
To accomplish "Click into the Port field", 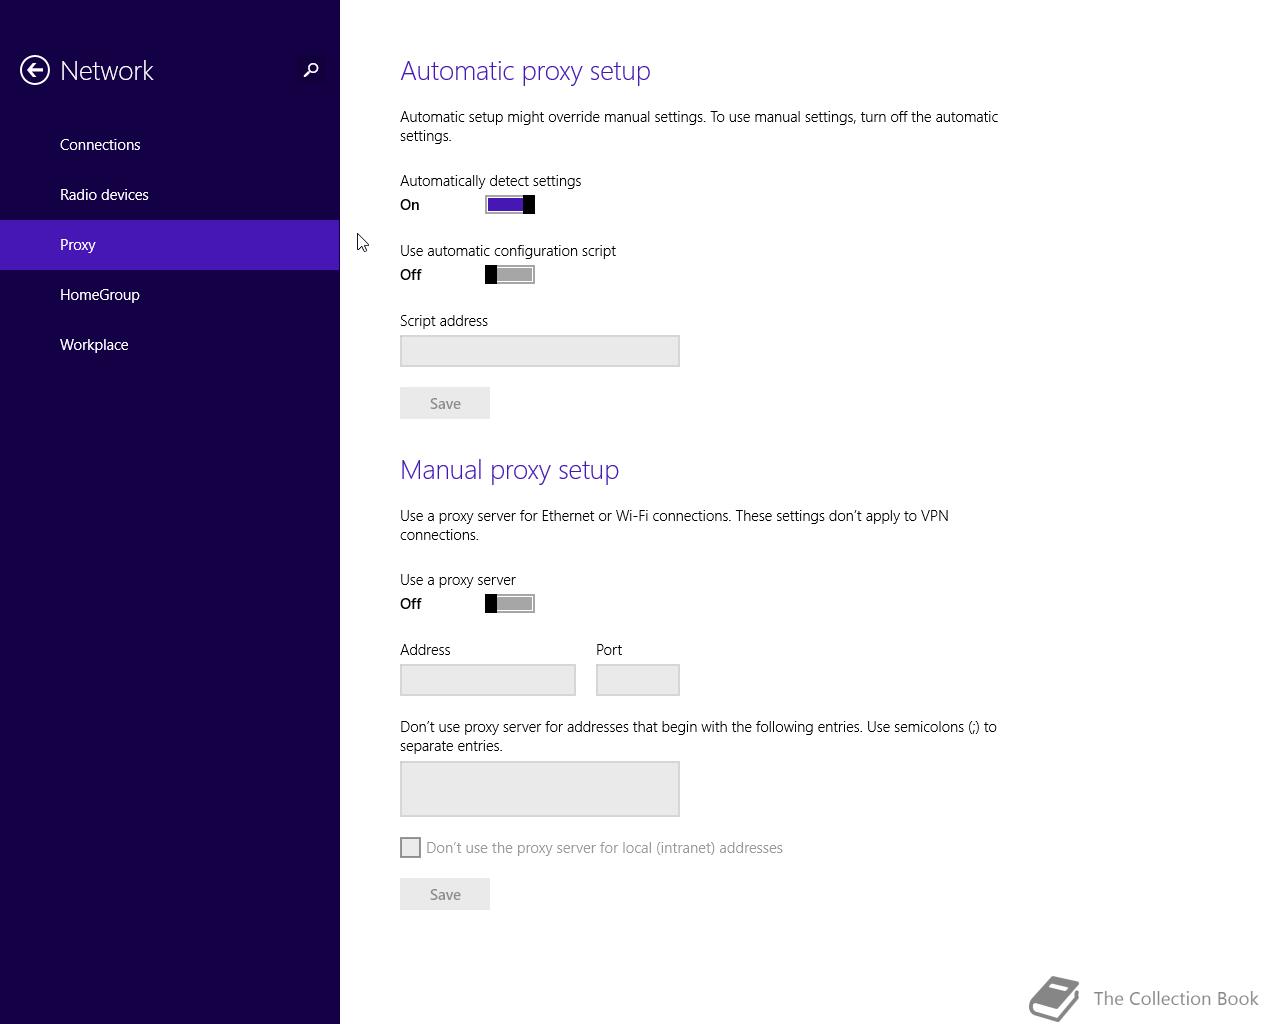I will [x=638, y=680].
